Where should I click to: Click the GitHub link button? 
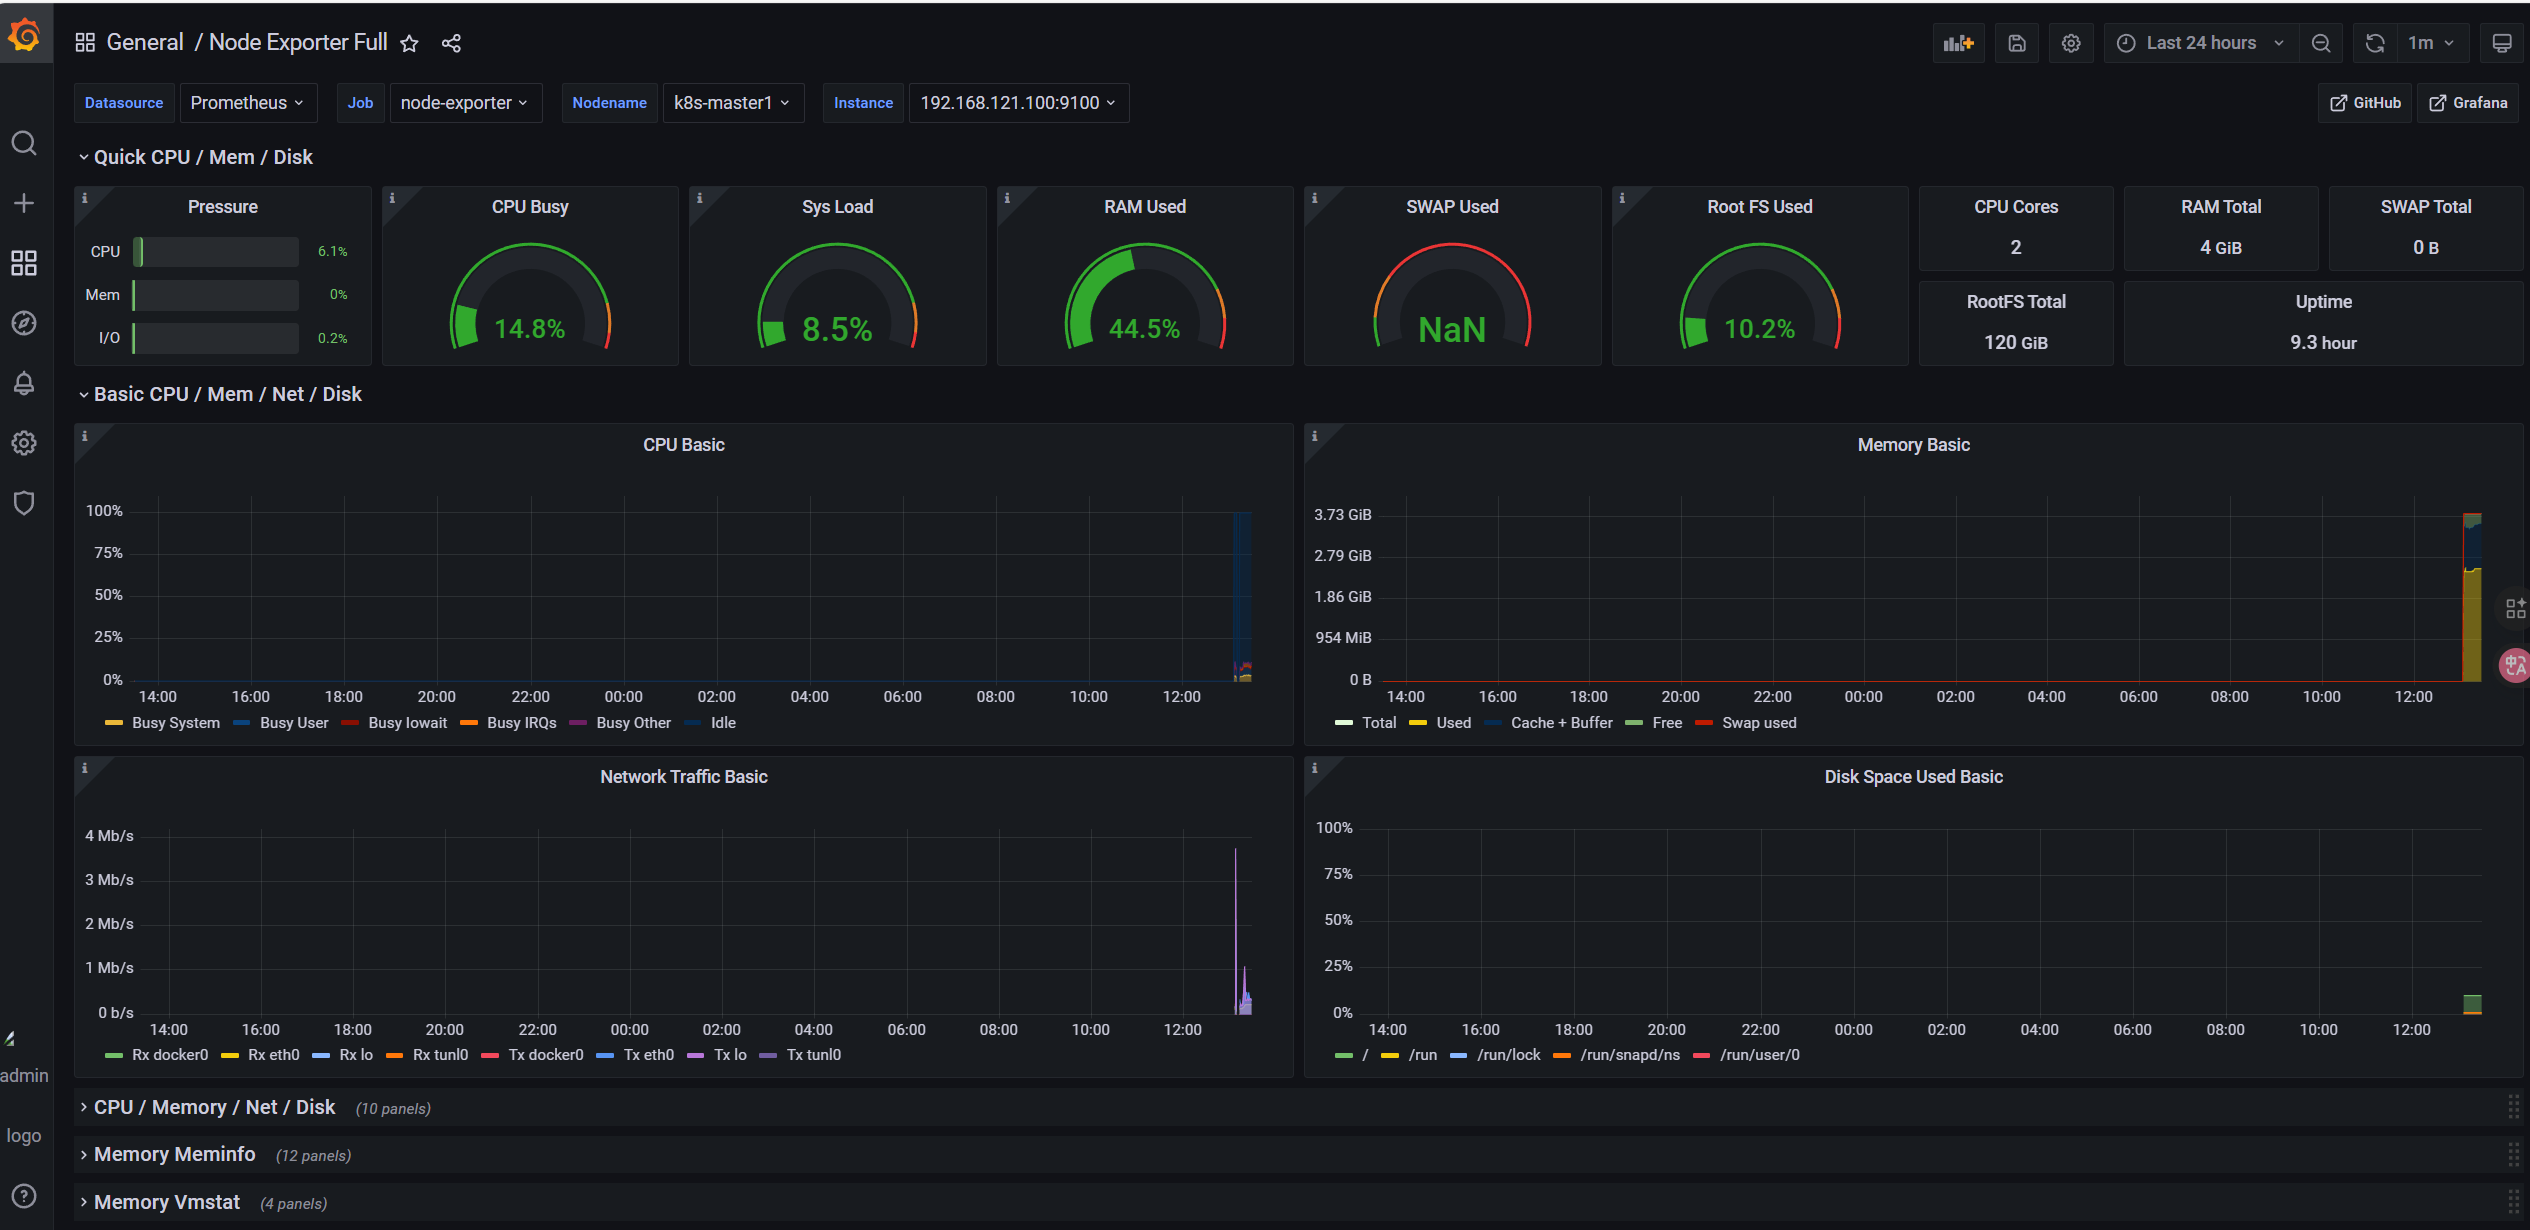(2365, 103)
